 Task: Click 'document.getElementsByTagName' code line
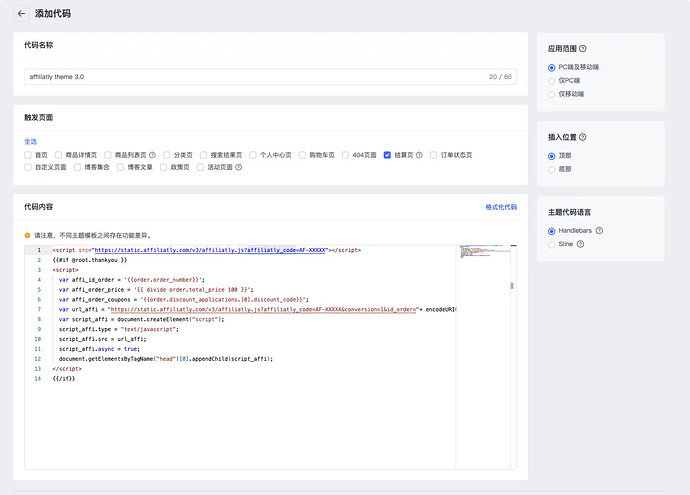166,359
